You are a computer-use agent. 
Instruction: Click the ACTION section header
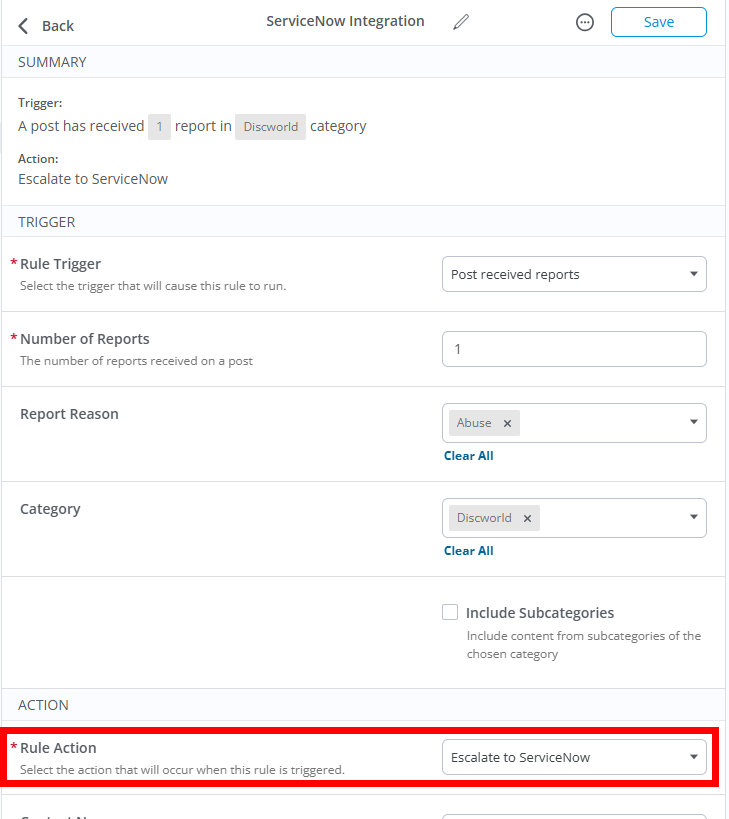coord(43,706)
